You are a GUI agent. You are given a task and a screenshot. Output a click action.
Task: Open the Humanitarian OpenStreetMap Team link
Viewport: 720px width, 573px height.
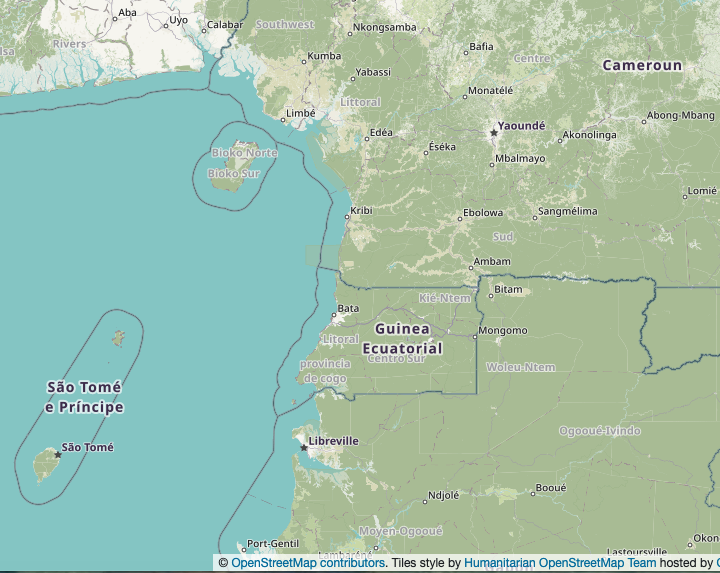(560, 563)
